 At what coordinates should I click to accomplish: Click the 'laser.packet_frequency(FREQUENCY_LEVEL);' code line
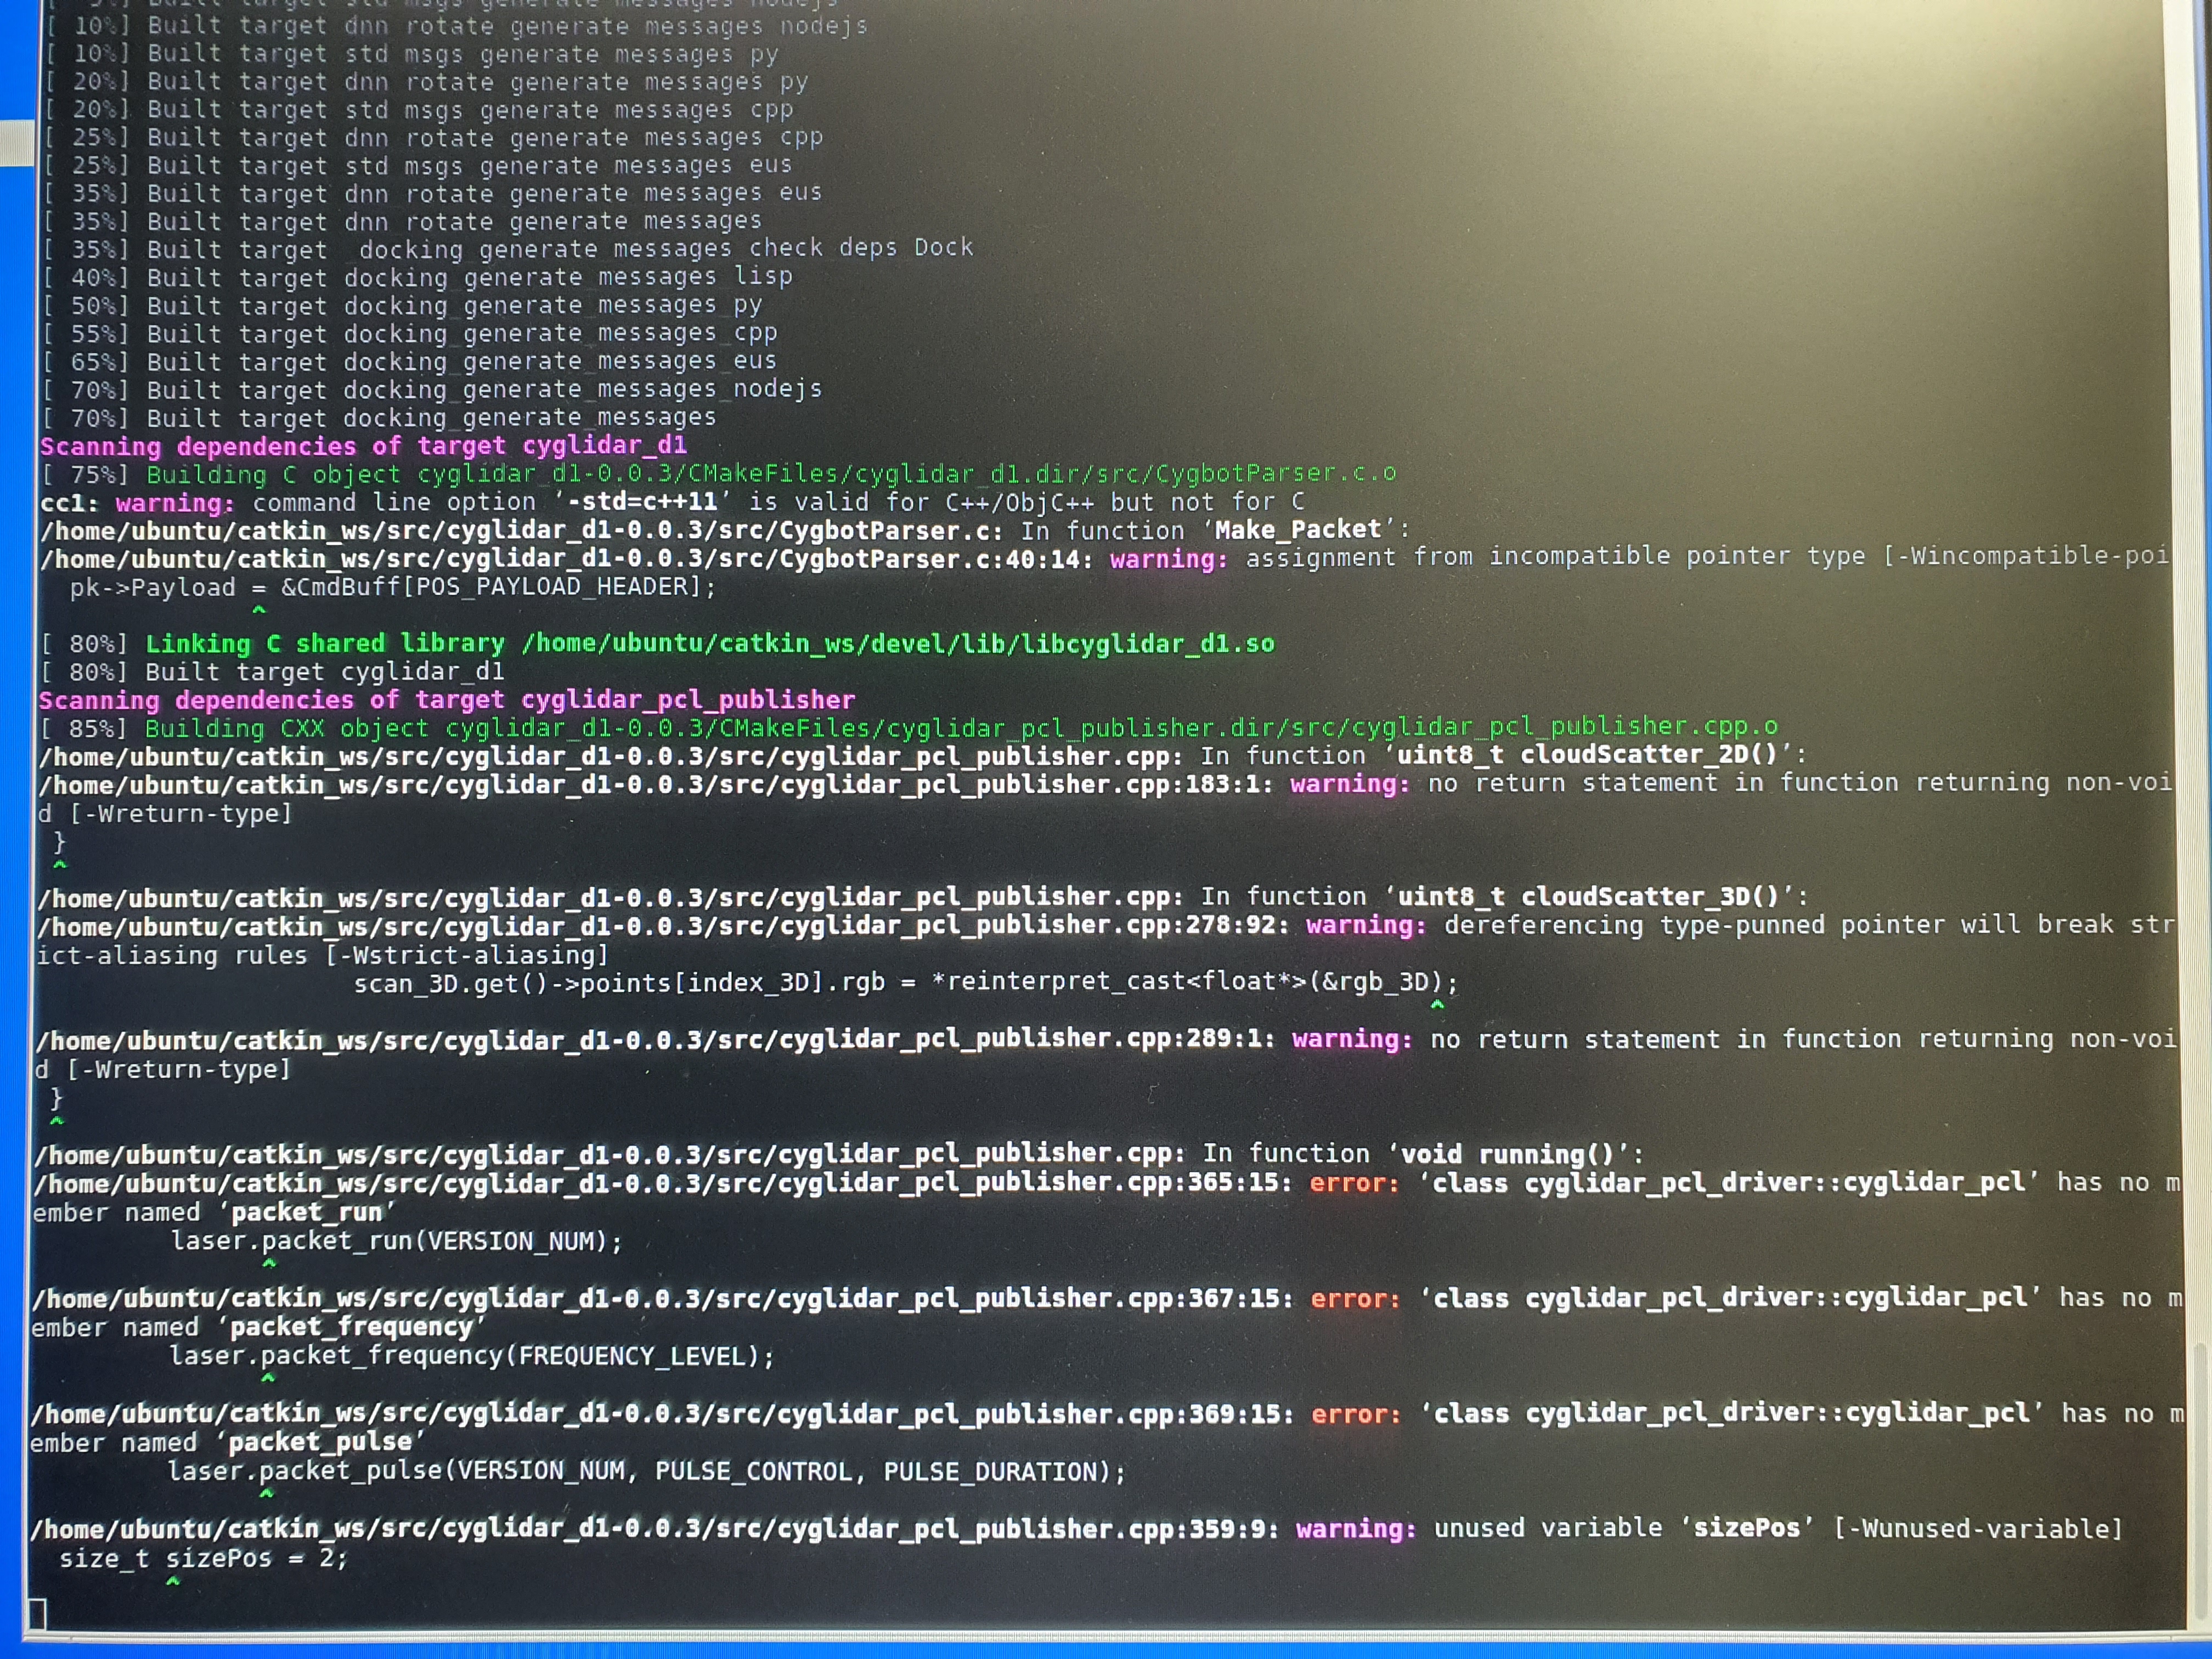[x=472, y=1357]
